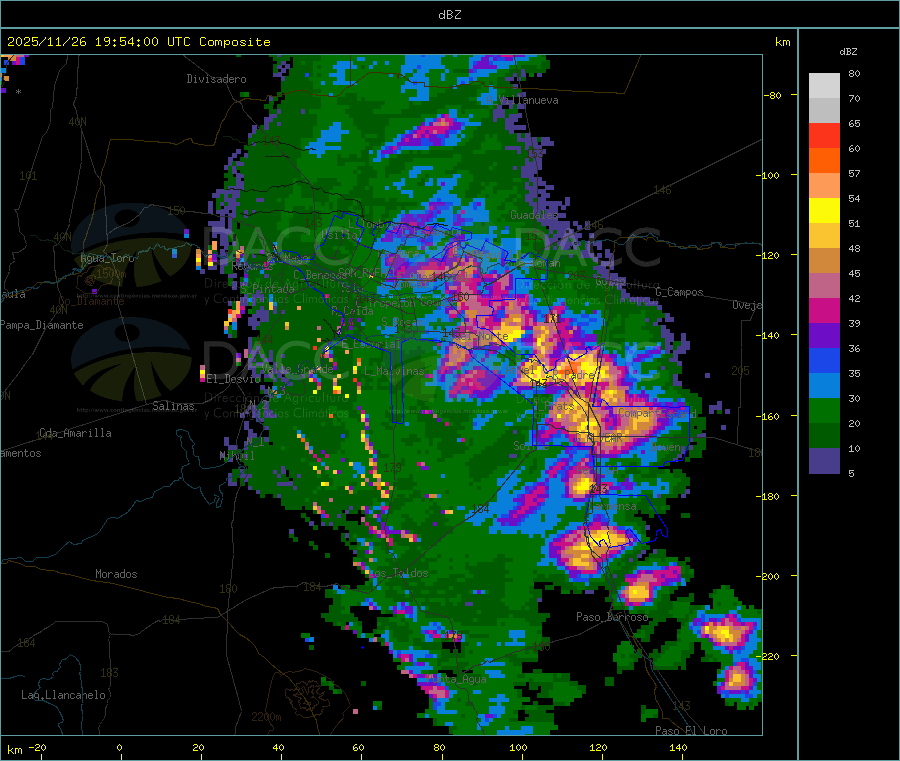
Task: Select the yellow 54 dBZ color swatch
Action: (824, 211)
